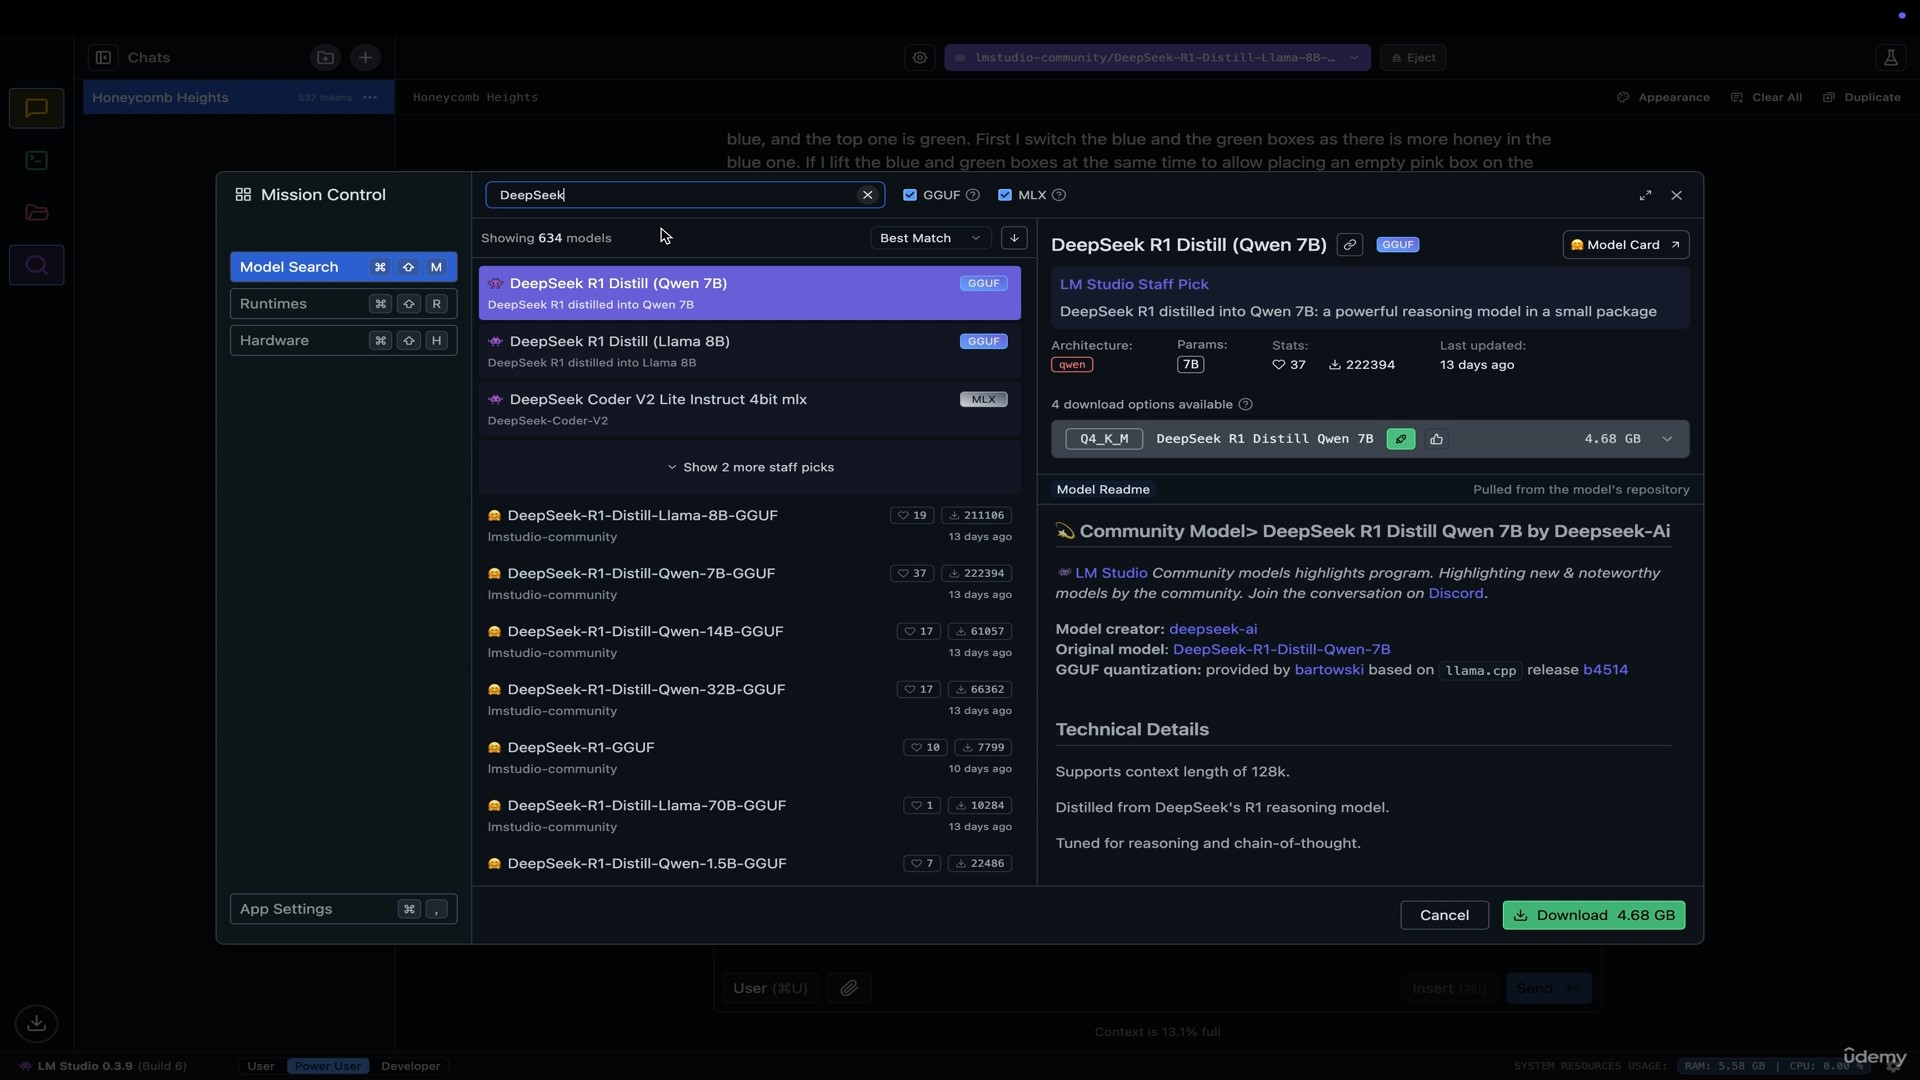The width and height of the screenshot is (1920, 1080).
Task: Toggle the GGUF format checkbox
Action: 910,195
